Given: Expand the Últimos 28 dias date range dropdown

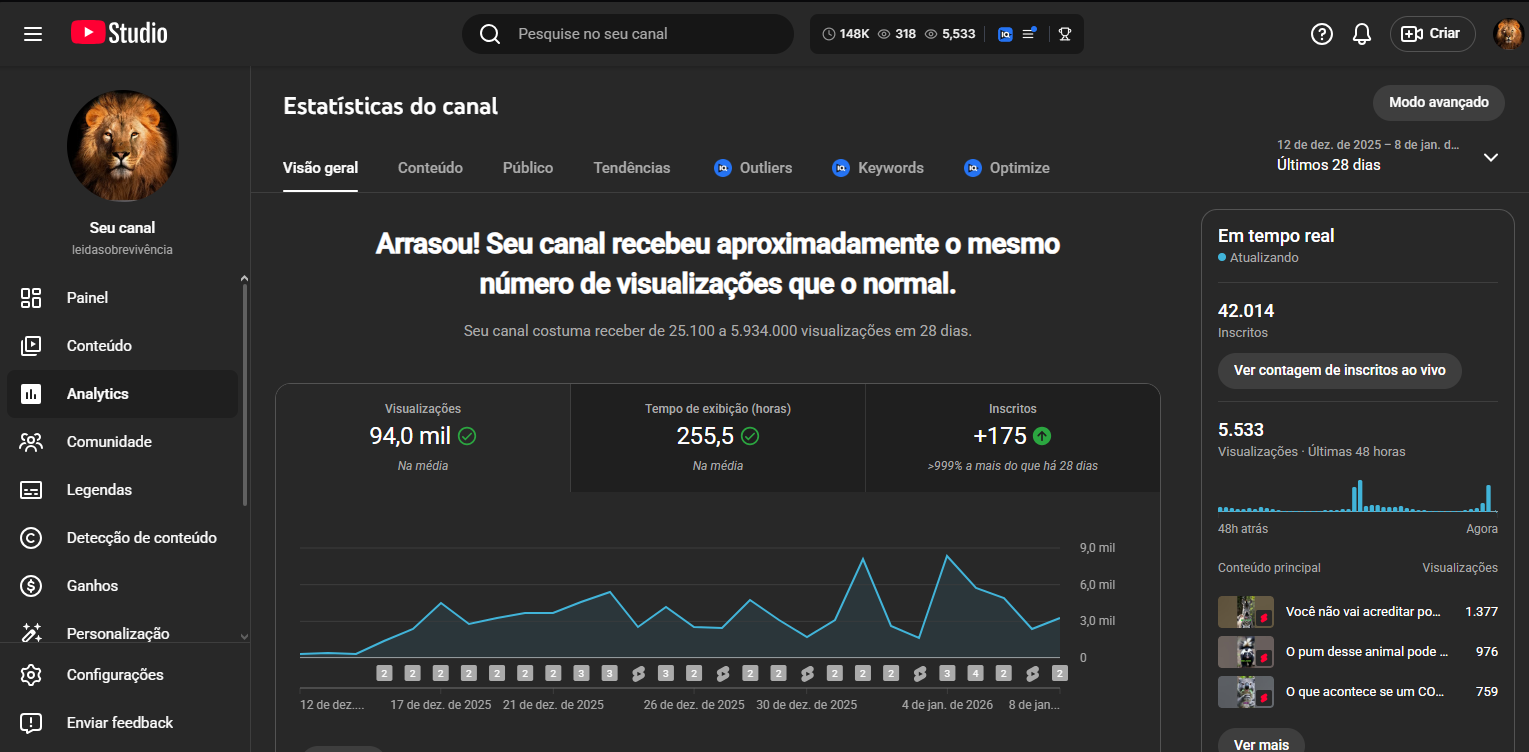Looking at the screenshot, I should pos(1491,157).
